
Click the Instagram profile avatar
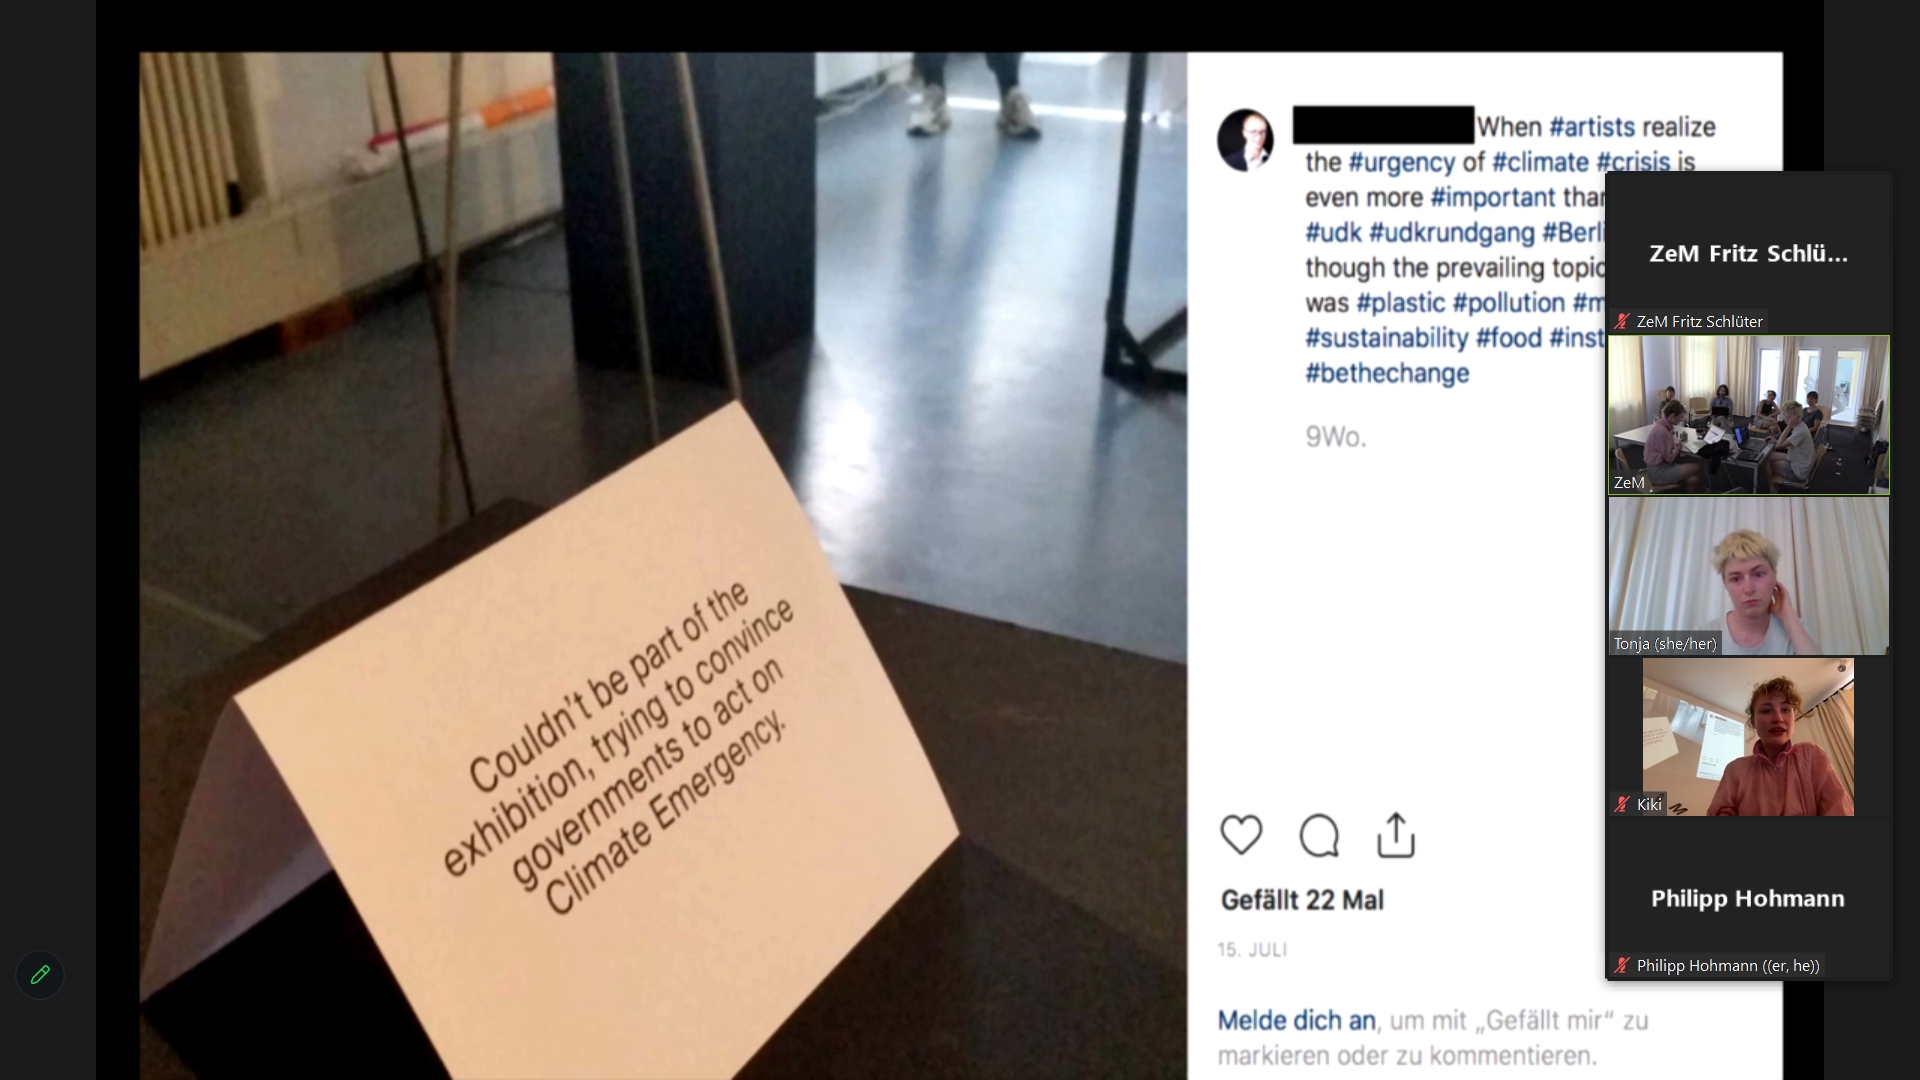(1245, 140)
